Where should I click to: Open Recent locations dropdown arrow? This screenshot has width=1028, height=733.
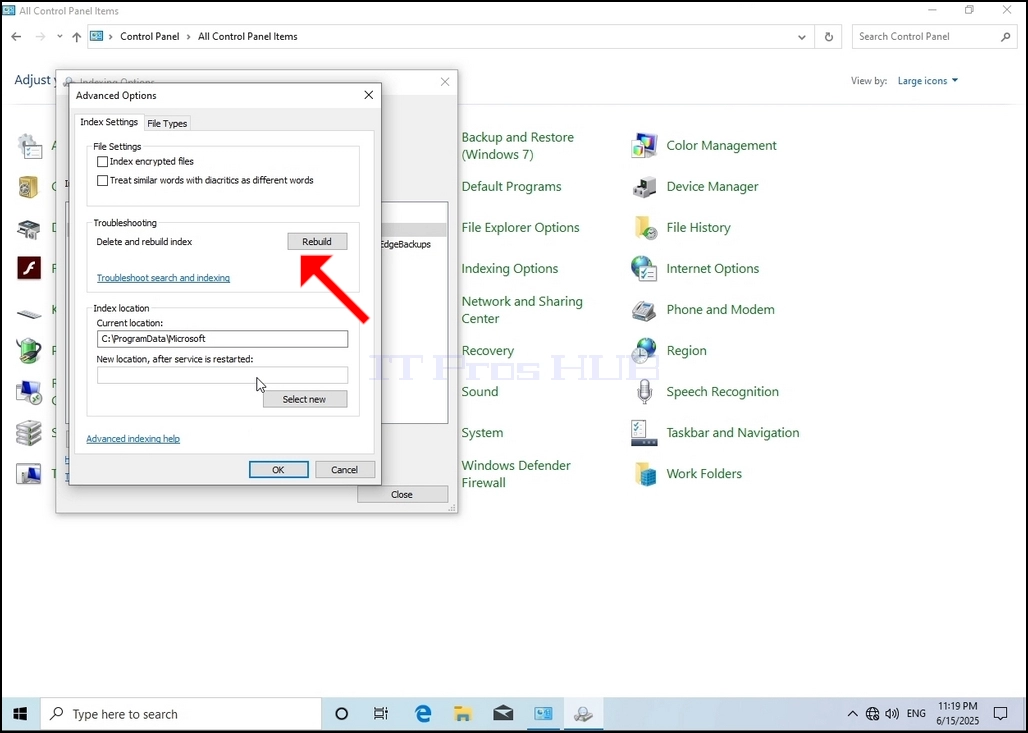click(x=60, y=37)
